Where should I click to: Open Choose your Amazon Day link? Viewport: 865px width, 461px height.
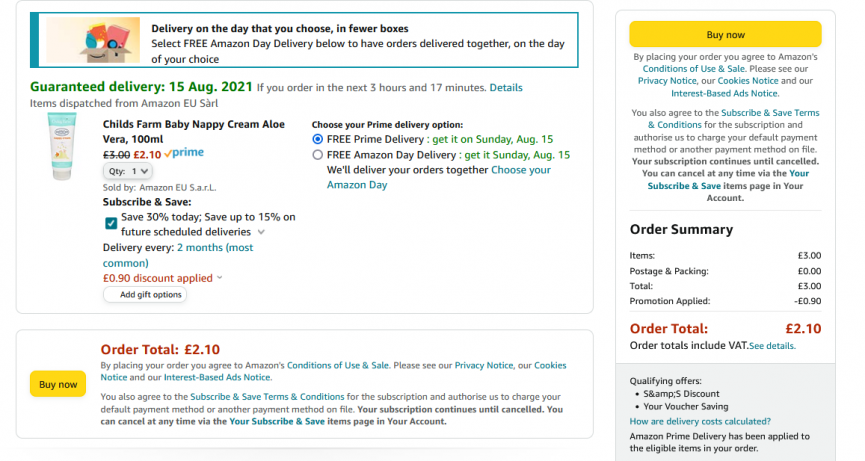pos(439,177)
